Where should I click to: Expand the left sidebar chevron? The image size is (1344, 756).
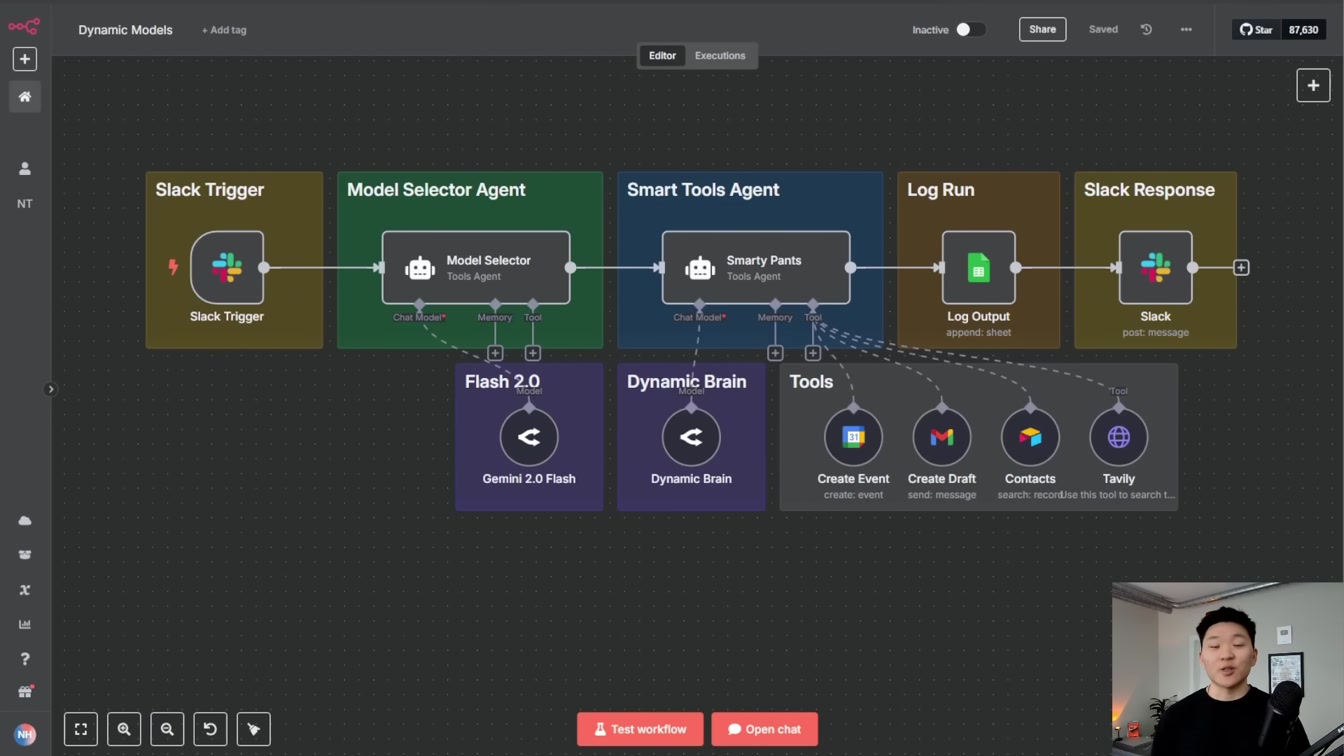[x=51, y=389]
